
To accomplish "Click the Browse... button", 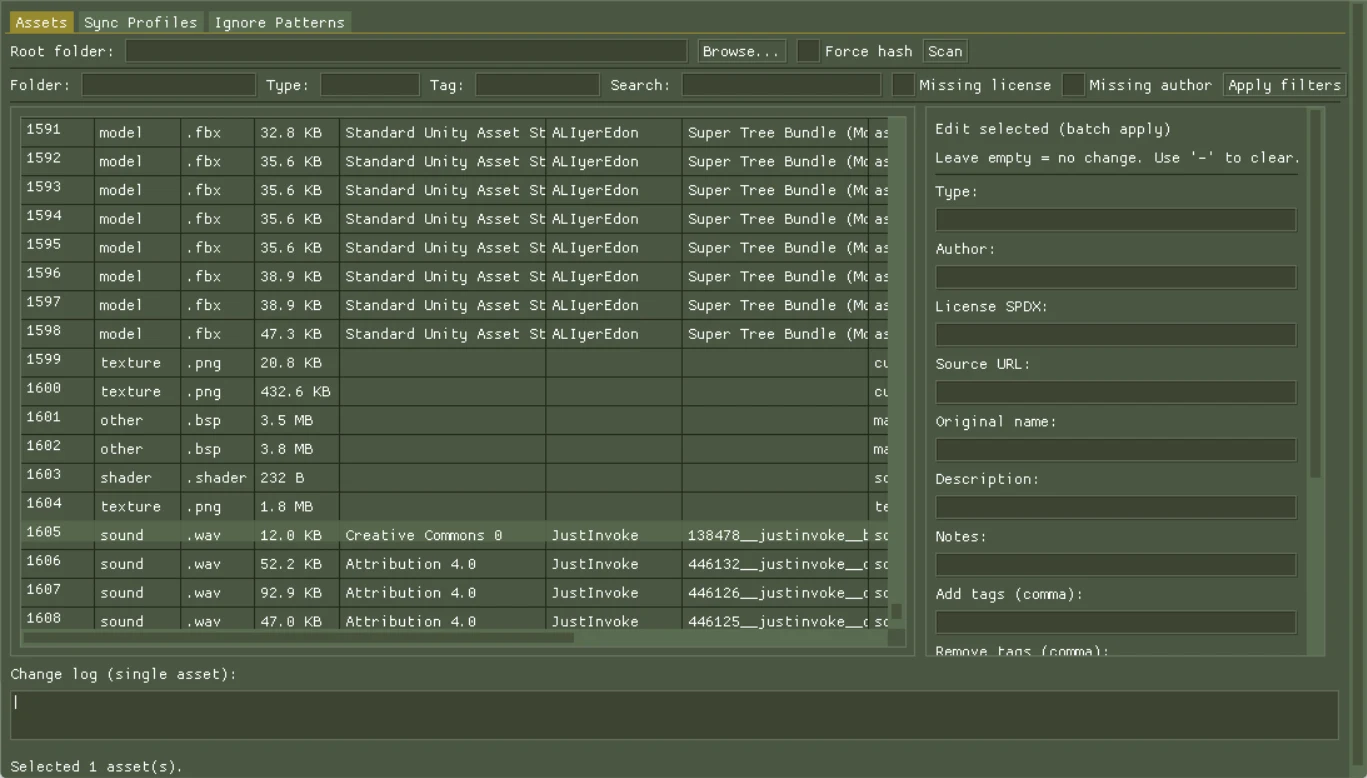I will pyautogui.click(x=741, y=51).
